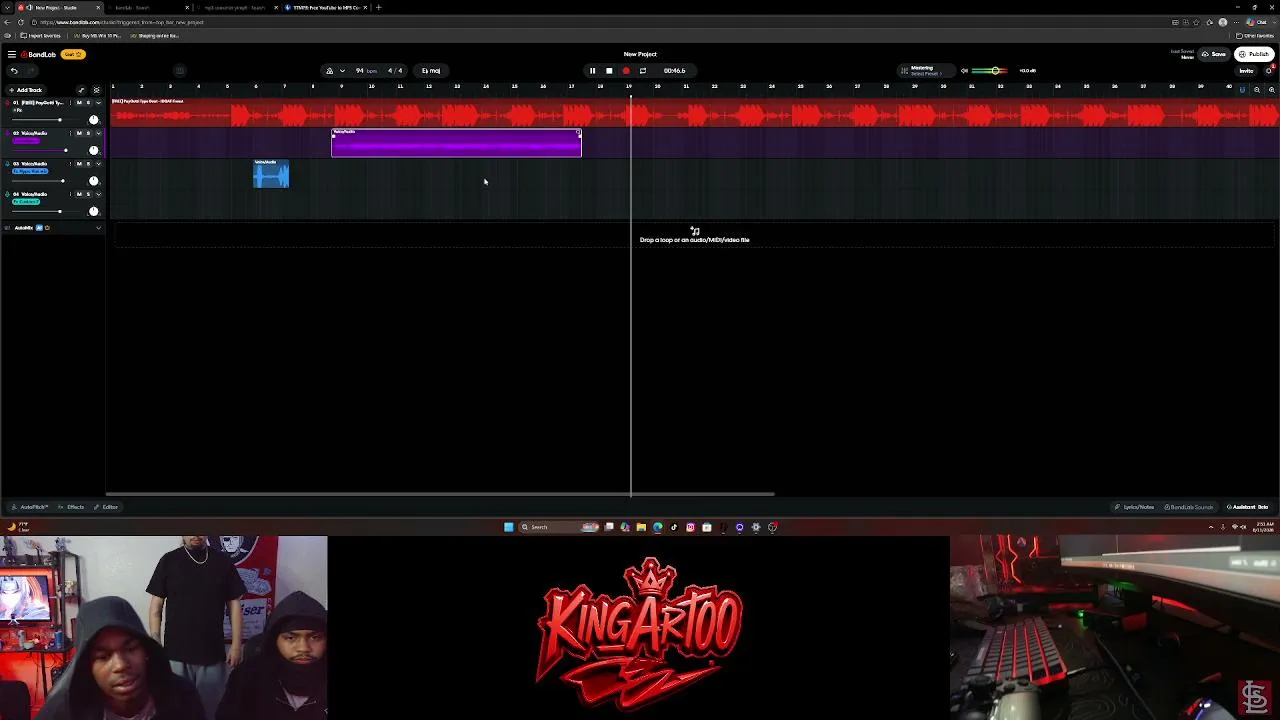Expand track 02 options chevron
Viewport: 1280px width, 720px height.
98,133
